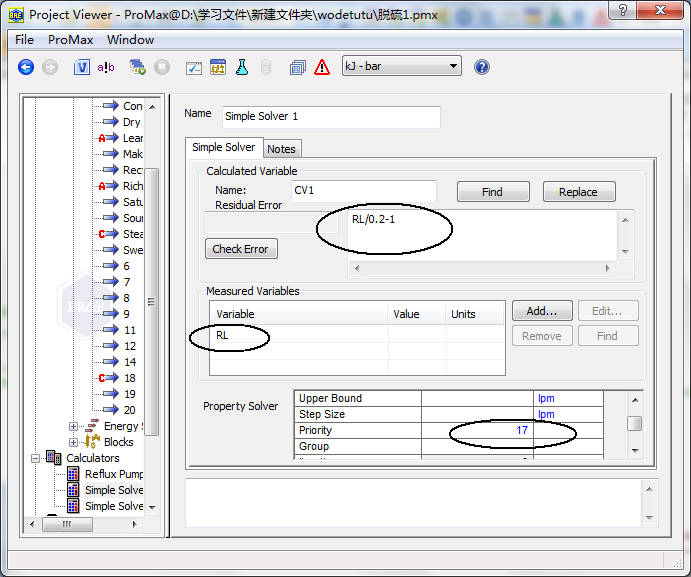
Task: Select stream 20 arrow icon
Action: tap(110, 410)
